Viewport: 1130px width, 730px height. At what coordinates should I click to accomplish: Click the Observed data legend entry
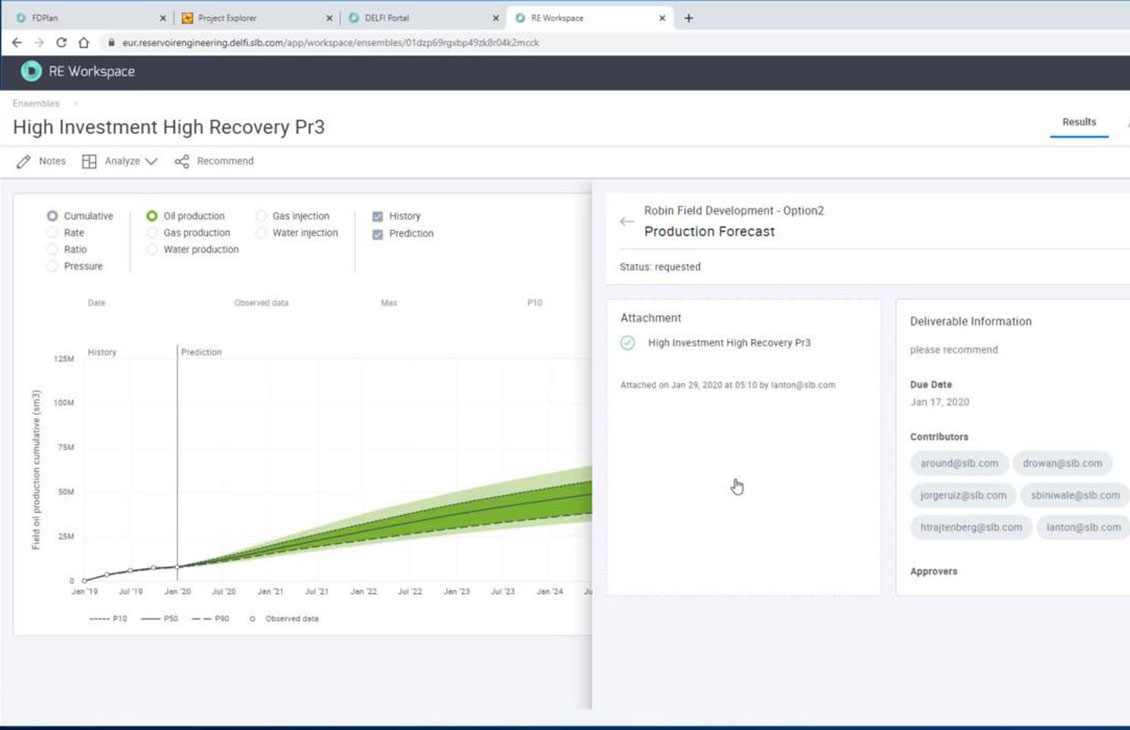coord(284,619)
